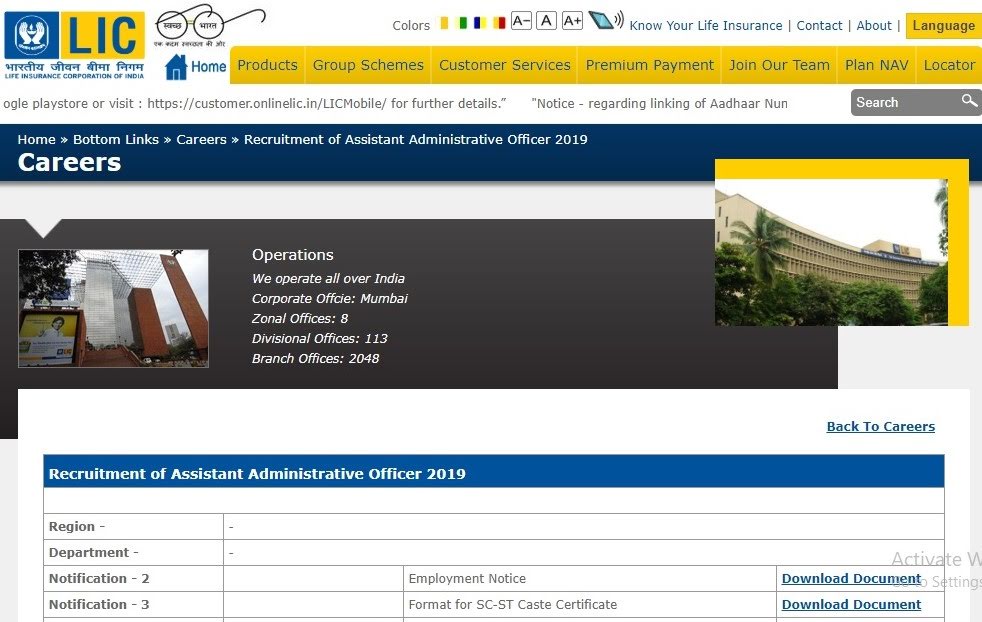Click the Swachh Bharat spectacles logo
982x622 pixels.
tap(209, 26)
